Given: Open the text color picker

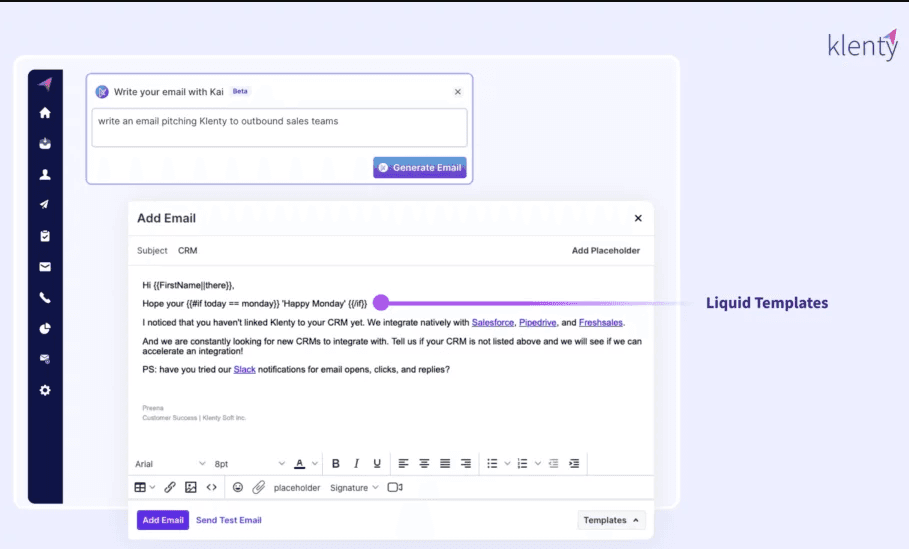Looking at the screenshot, I should click(x=300, y=463).
